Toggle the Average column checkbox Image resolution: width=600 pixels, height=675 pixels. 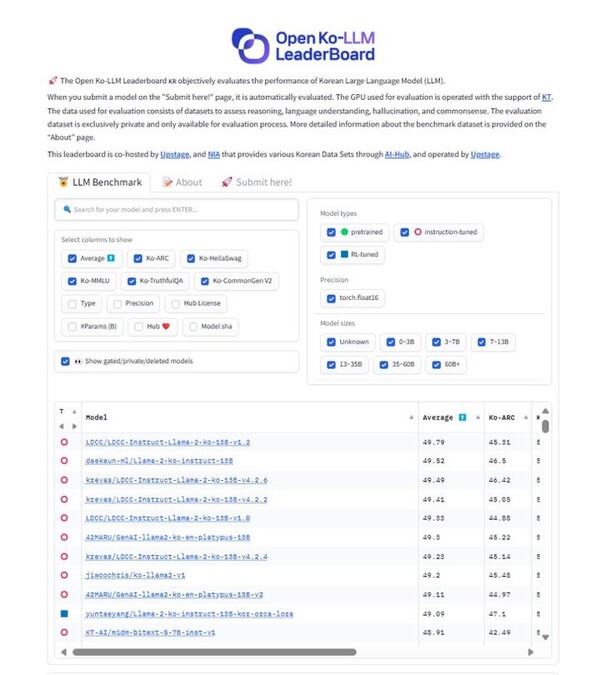coord(72,258)
